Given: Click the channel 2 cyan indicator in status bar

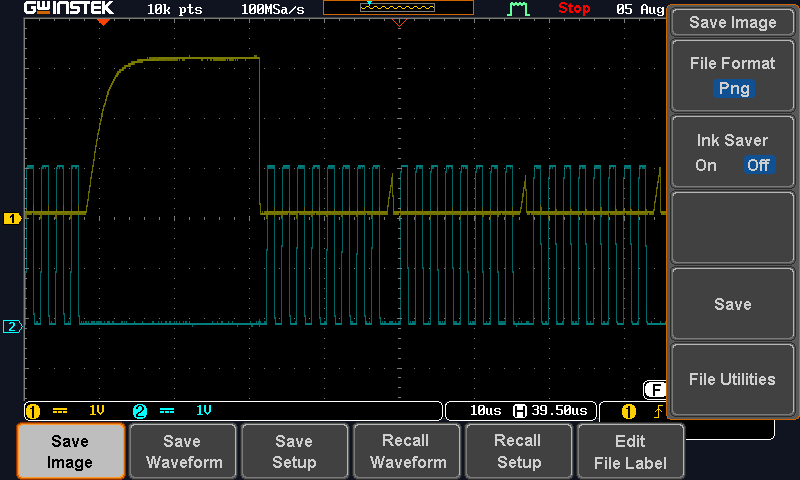Looking at the screenshot, I should click(140, 411).
